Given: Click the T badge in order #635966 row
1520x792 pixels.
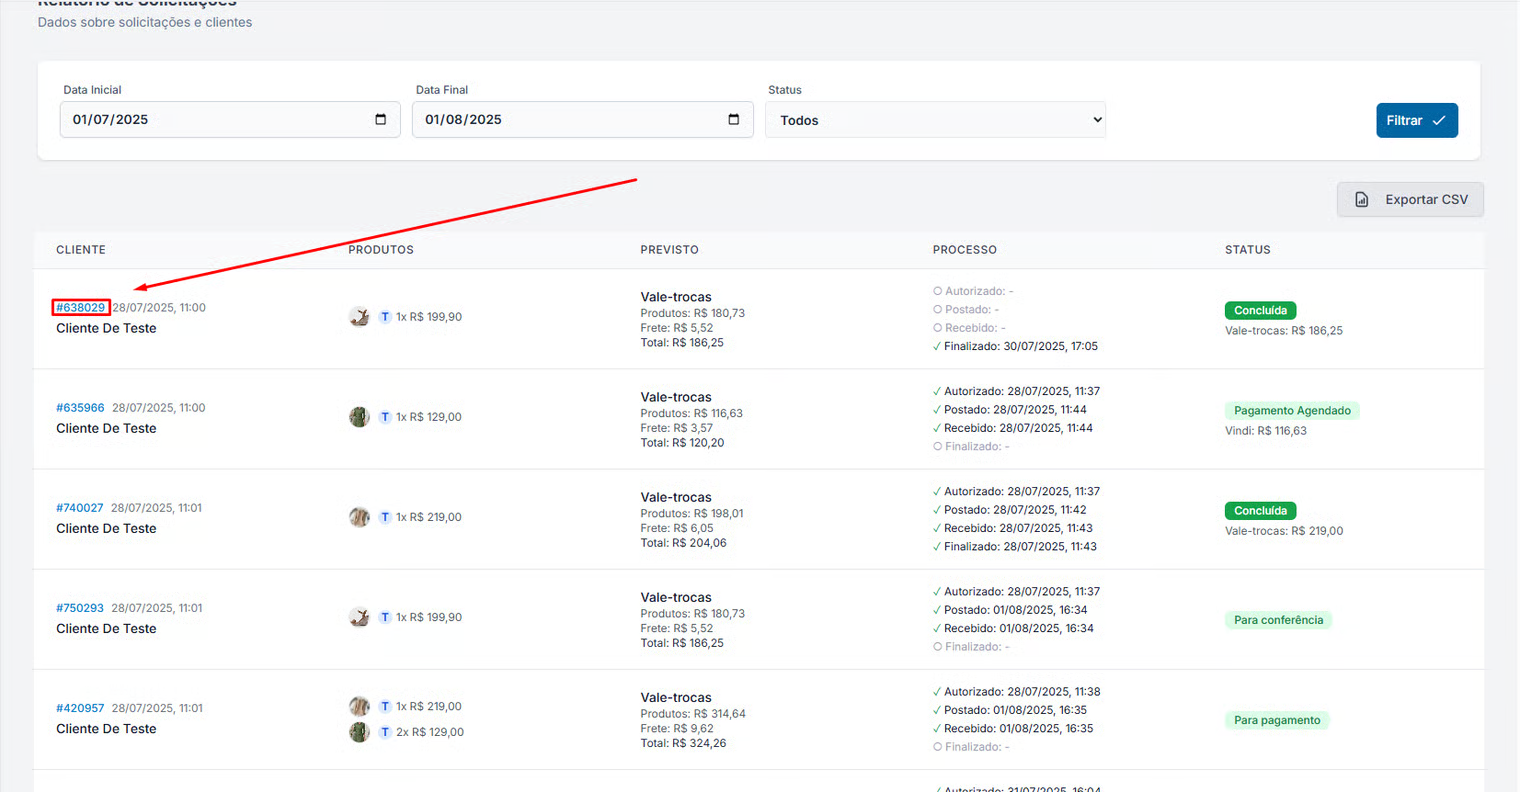Looking at the screenshot, I should 385,417.
